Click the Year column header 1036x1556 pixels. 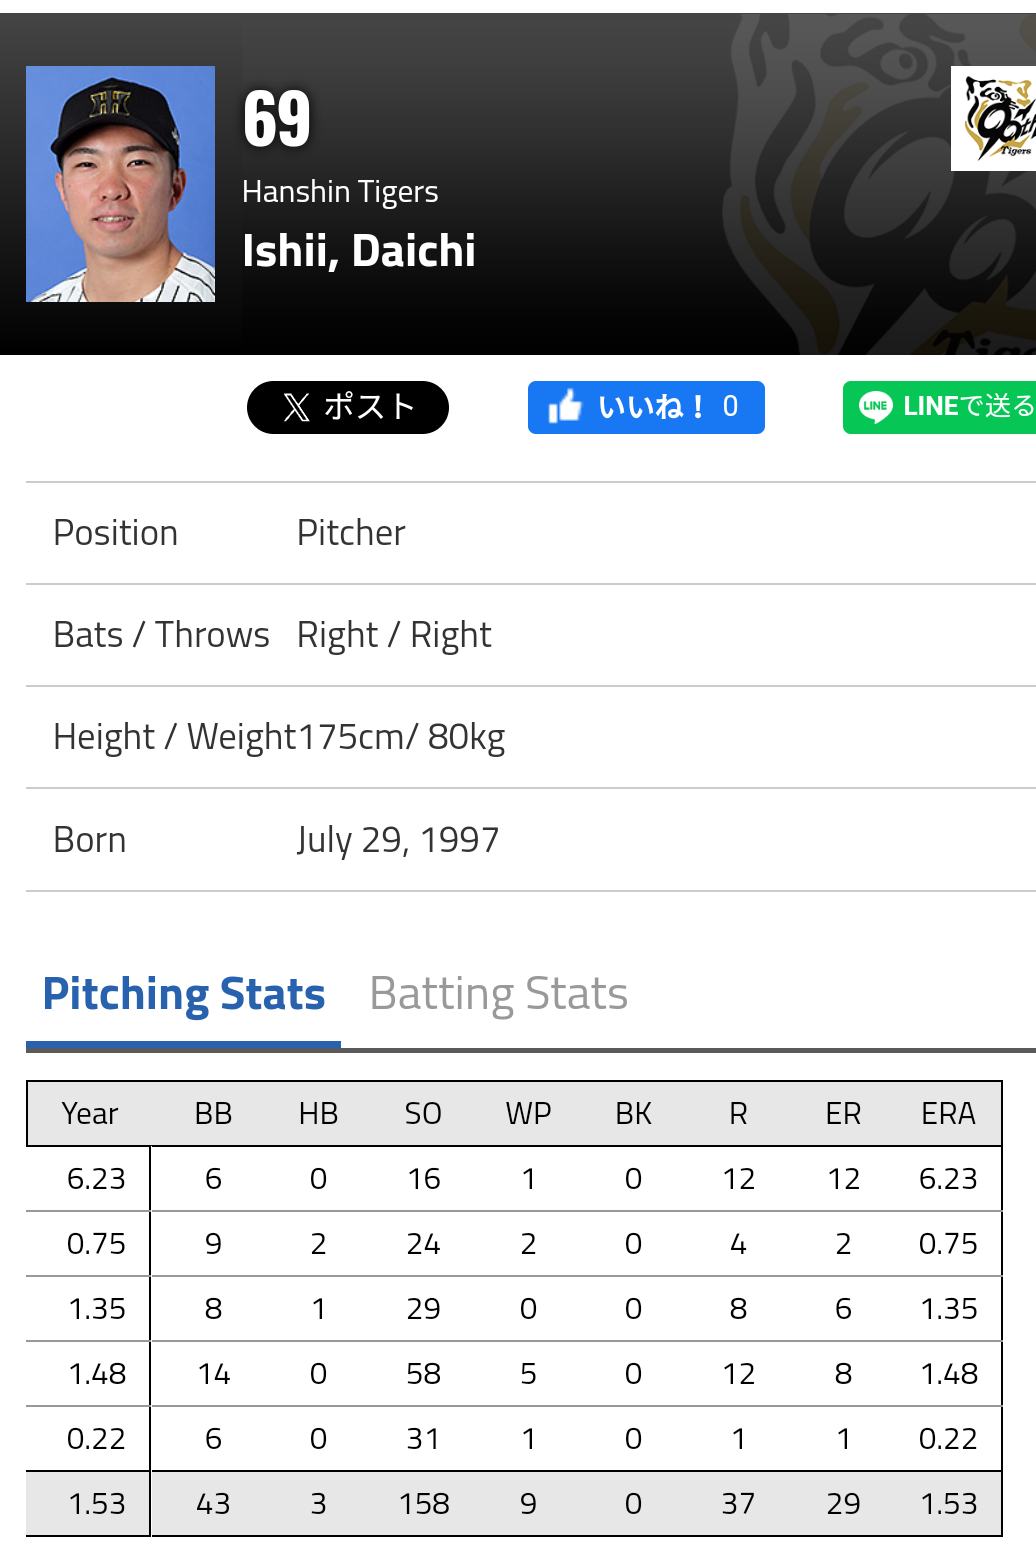pos(90,1114)
